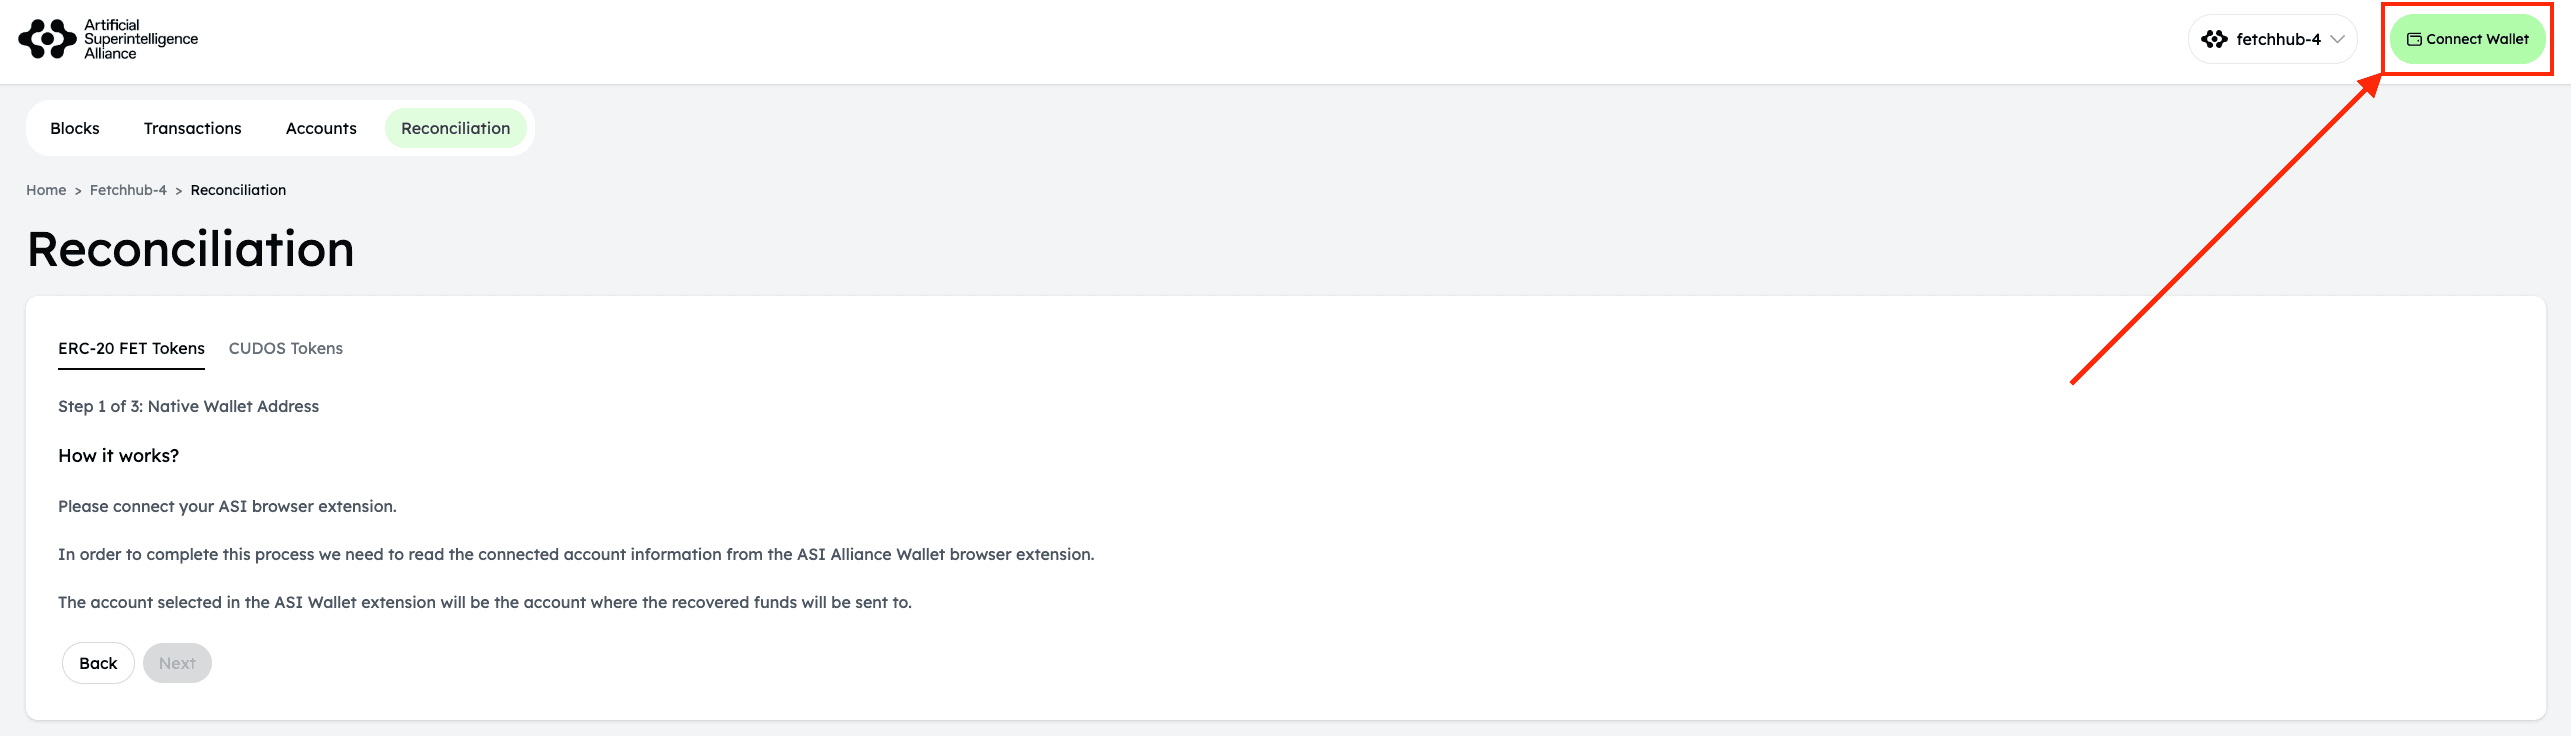The width and height of the screenshot is (2571, 736).
Task: Switch to the Accounts tab
Action: pyautogui.click(x=321, y=128)
